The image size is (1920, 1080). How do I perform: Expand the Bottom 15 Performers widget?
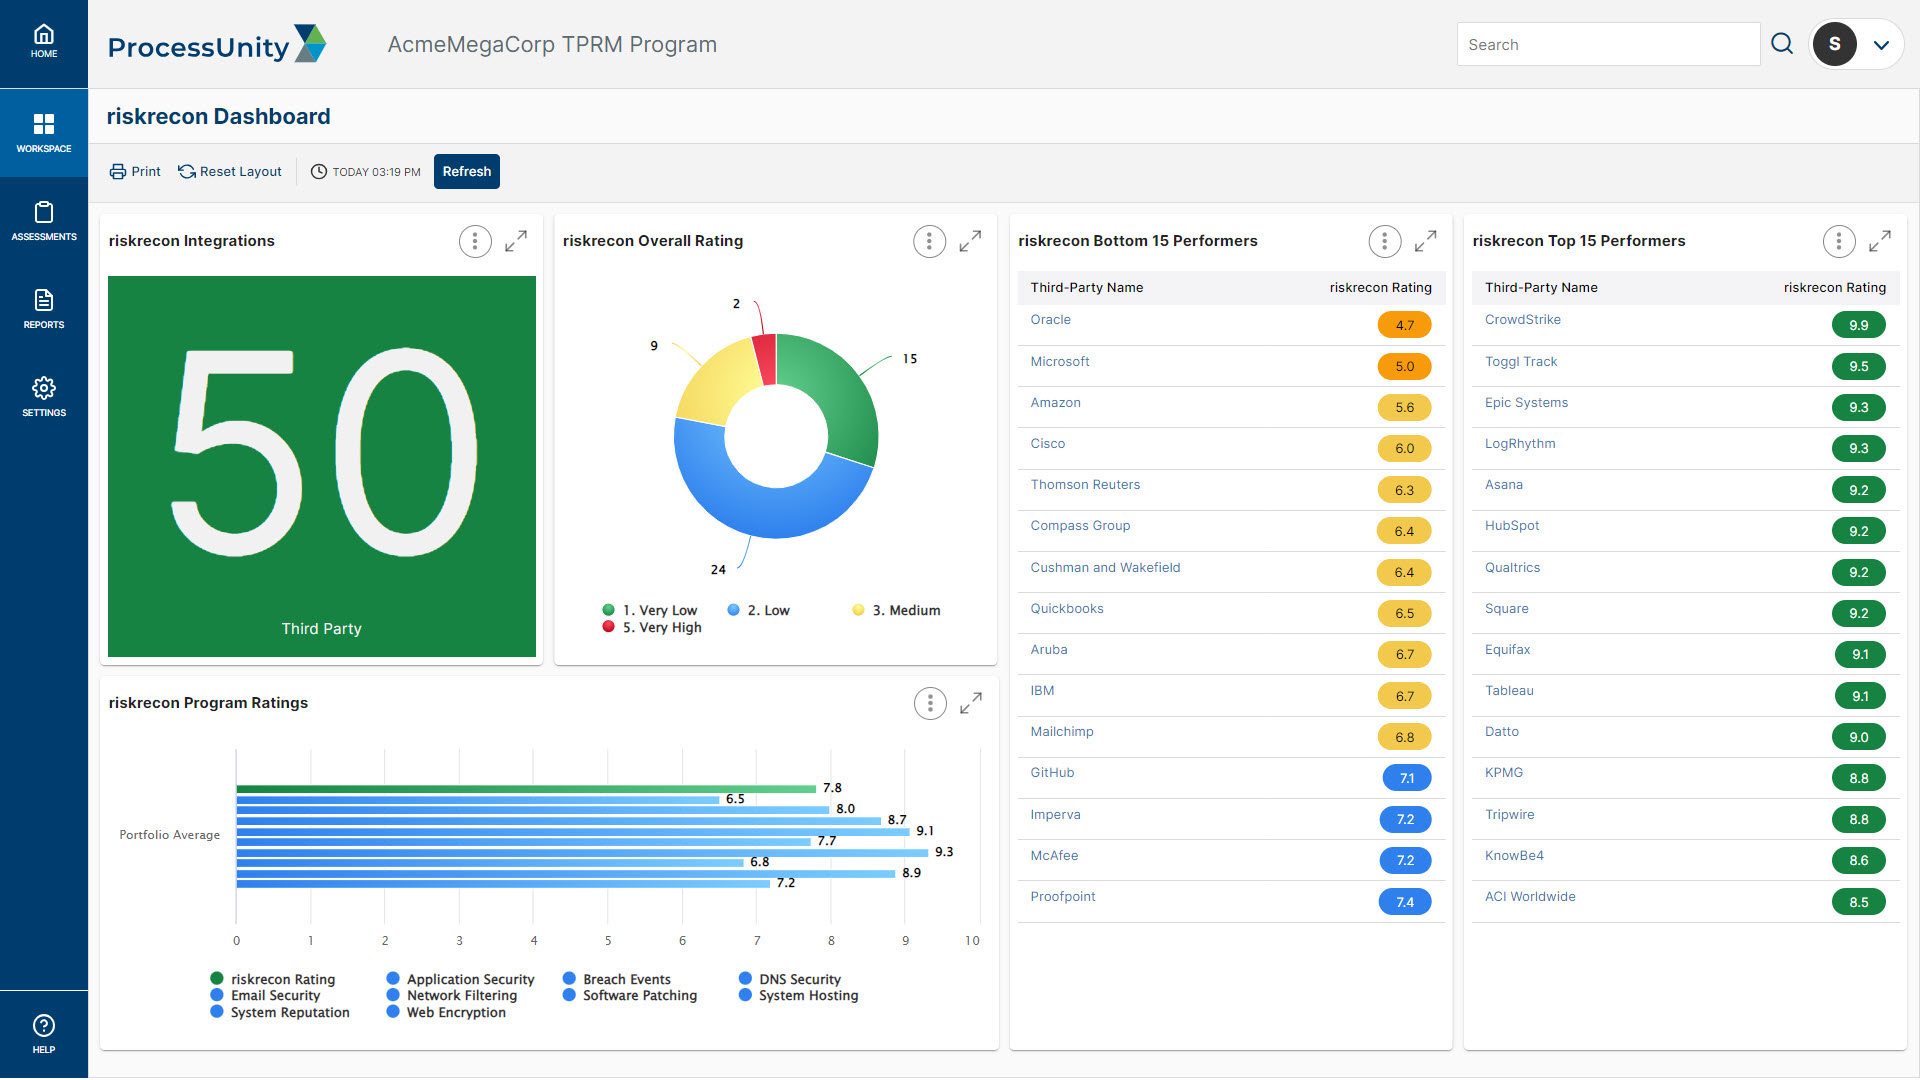click(x=1425, y=241)
